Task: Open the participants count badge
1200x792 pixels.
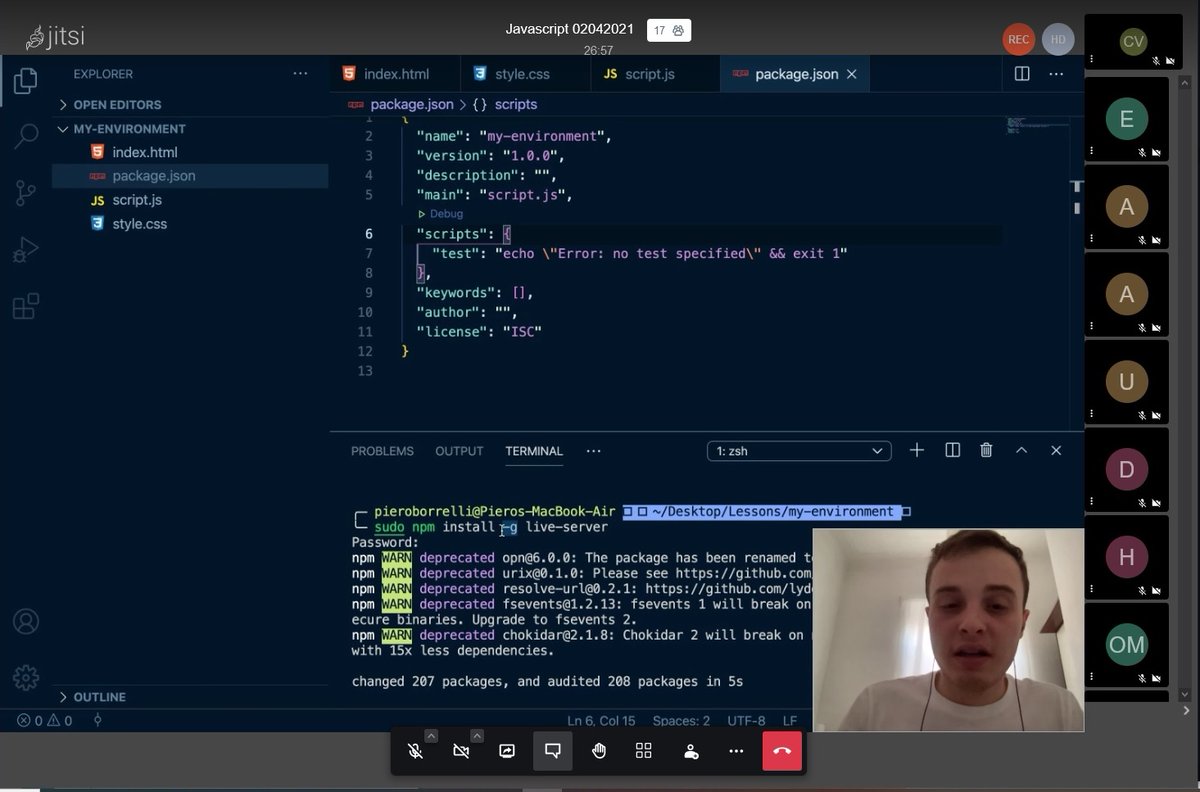Action: pyautogui.click(x=669, y=31)
